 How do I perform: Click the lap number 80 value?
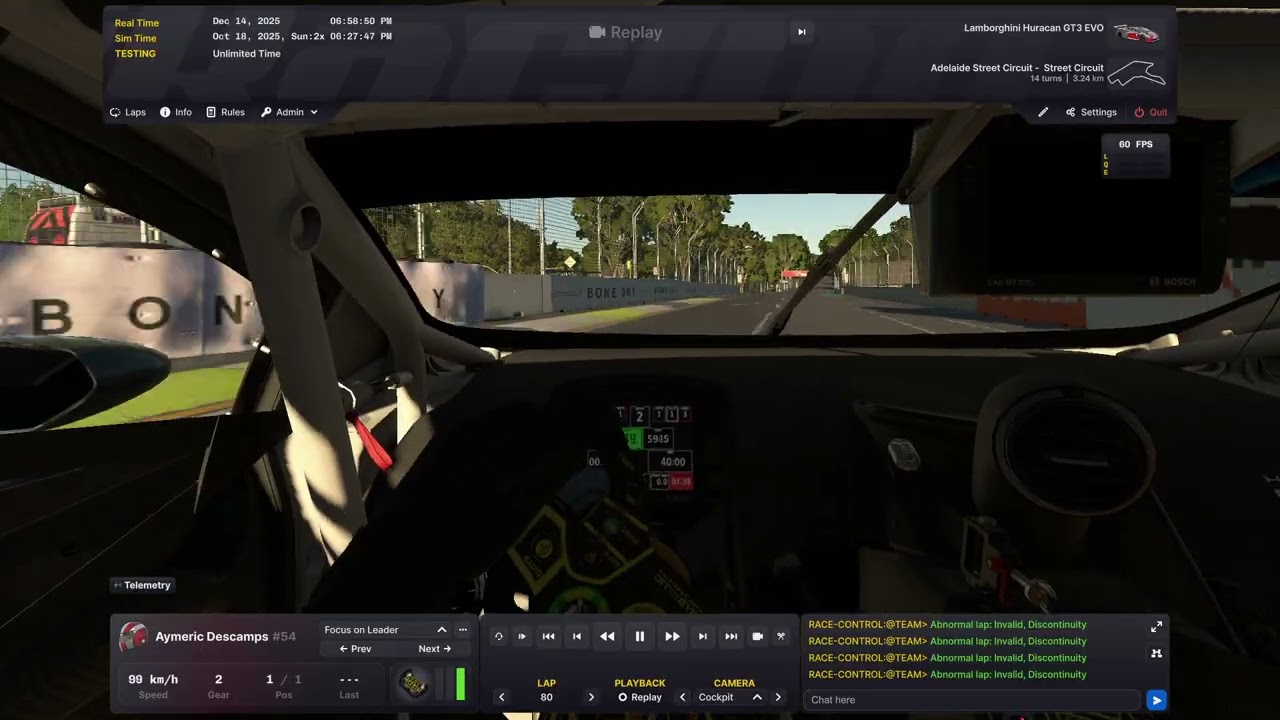tap(546, 697)
